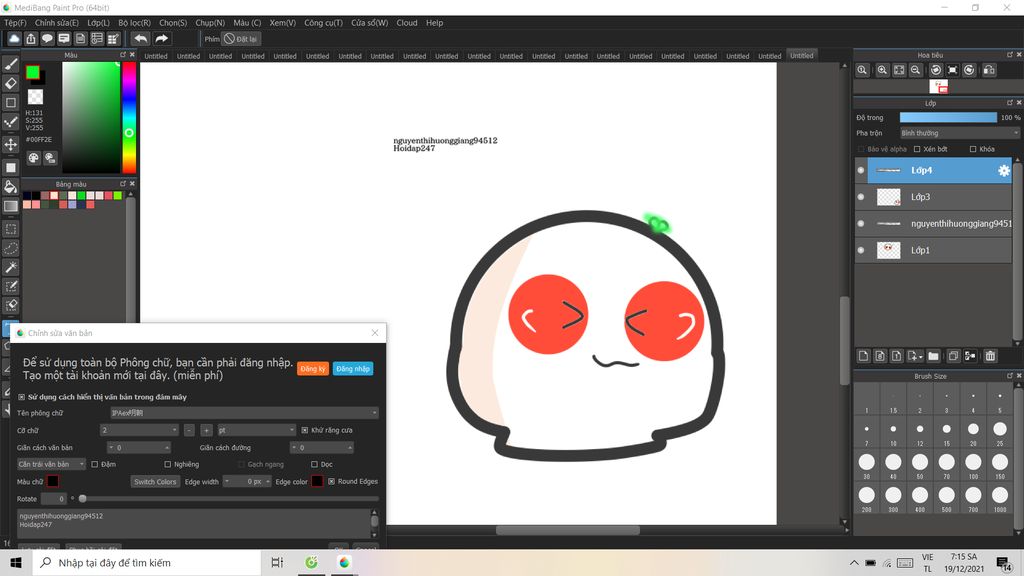
Task: Zoom in using the navigator magnifier plus
Action: pyautogui.click(x=882, y=70)
